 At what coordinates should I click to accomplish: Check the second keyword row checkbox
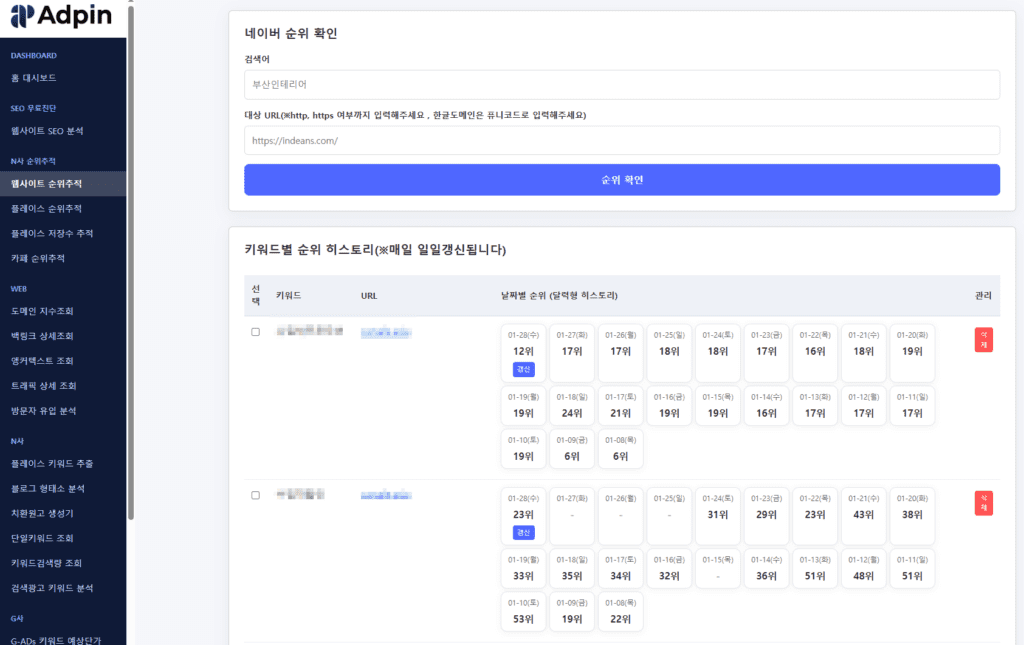point(255,495)
